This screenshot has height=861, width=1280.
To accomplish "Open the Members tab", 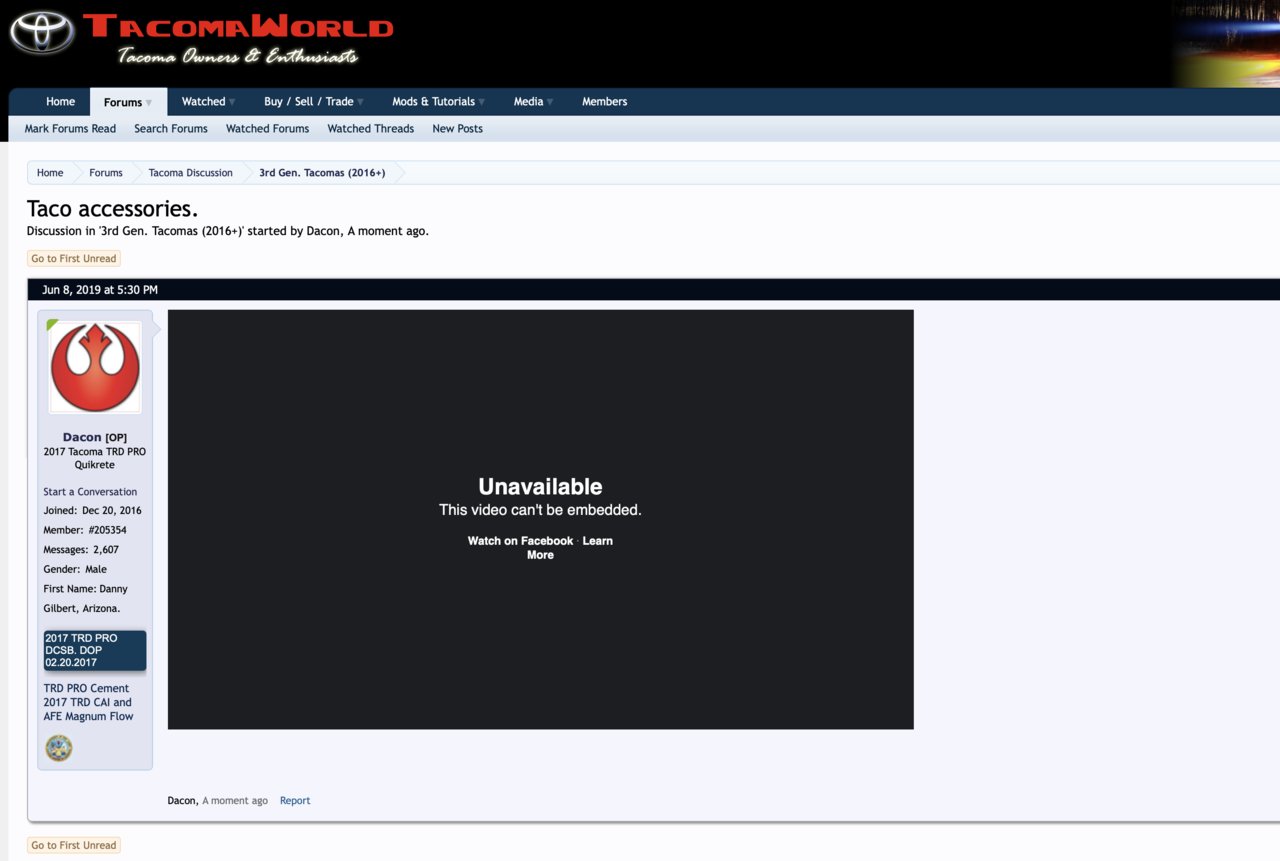I will pos(605,101).
